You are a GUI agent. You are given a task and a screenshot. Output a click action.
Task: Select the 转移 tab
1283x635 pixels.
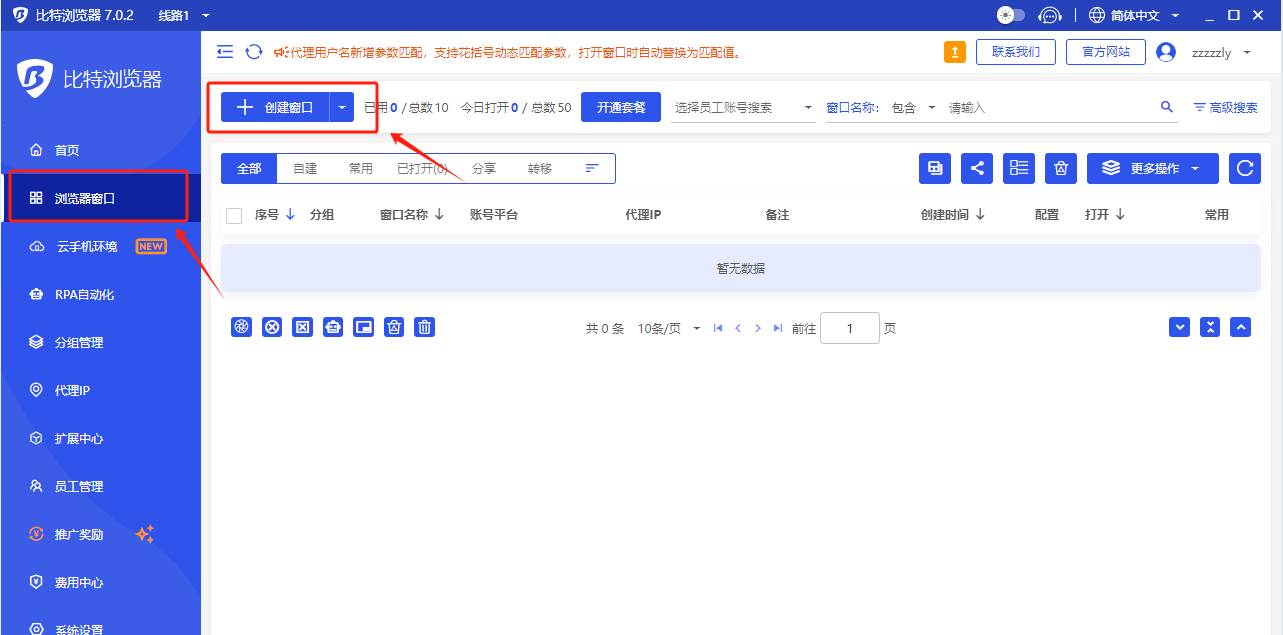540,168
